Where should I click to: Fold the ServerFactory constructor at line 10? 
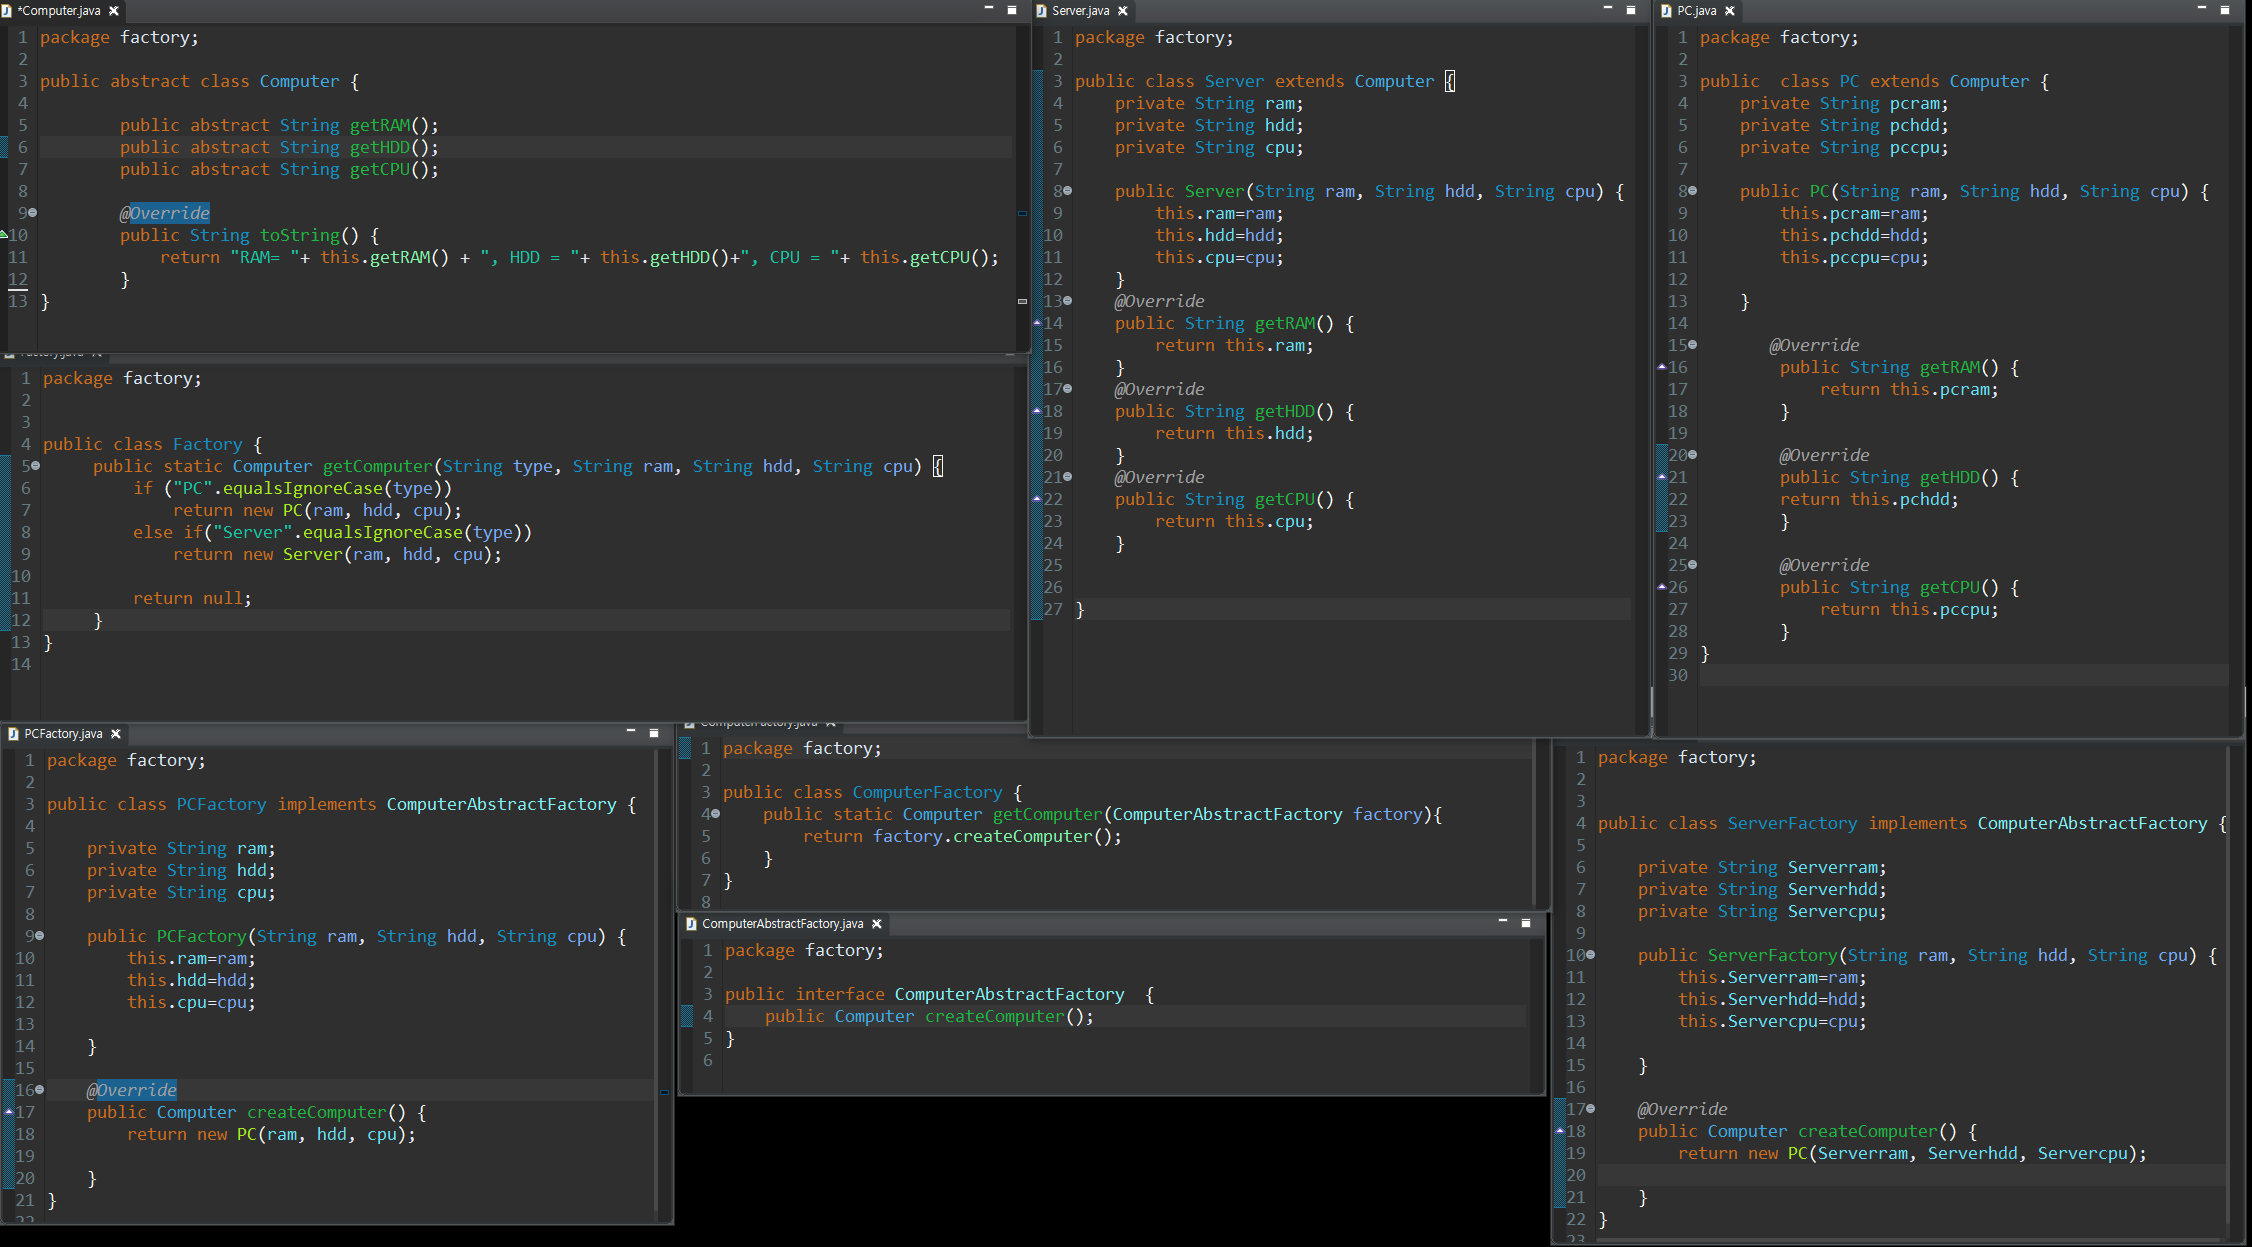tap(1591, 955)
